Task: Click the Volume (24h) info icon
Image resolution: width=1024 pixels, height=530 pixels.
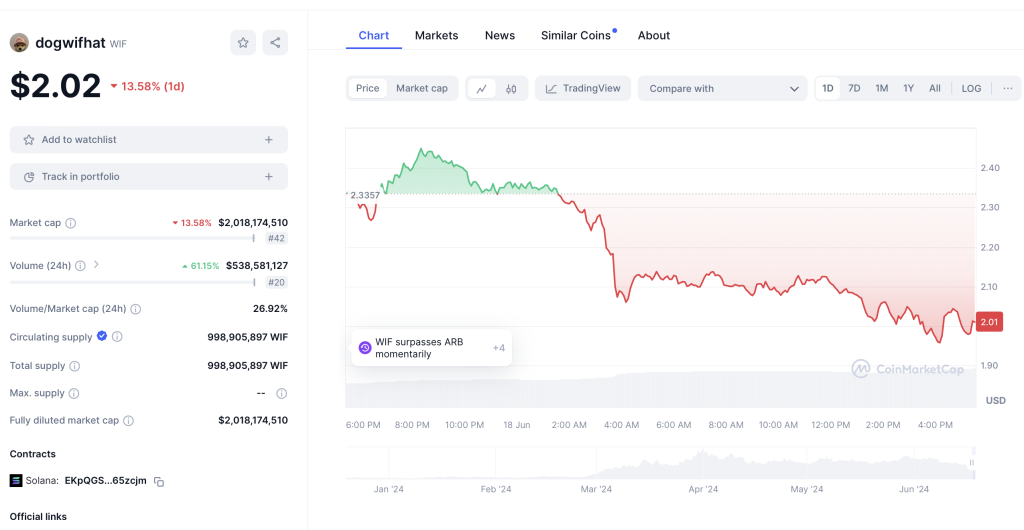Action: [80, 266]
